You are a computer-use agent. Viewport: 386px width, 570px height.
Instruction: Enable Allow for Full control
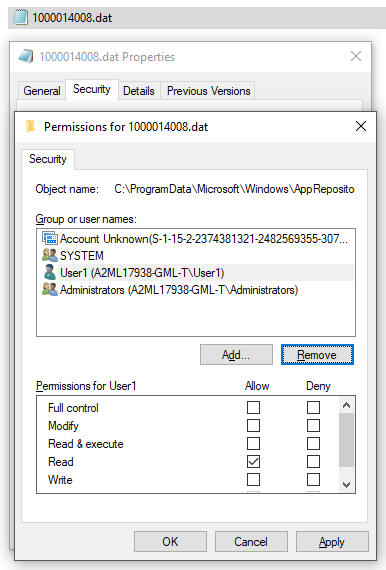click(x=253, y=408)
